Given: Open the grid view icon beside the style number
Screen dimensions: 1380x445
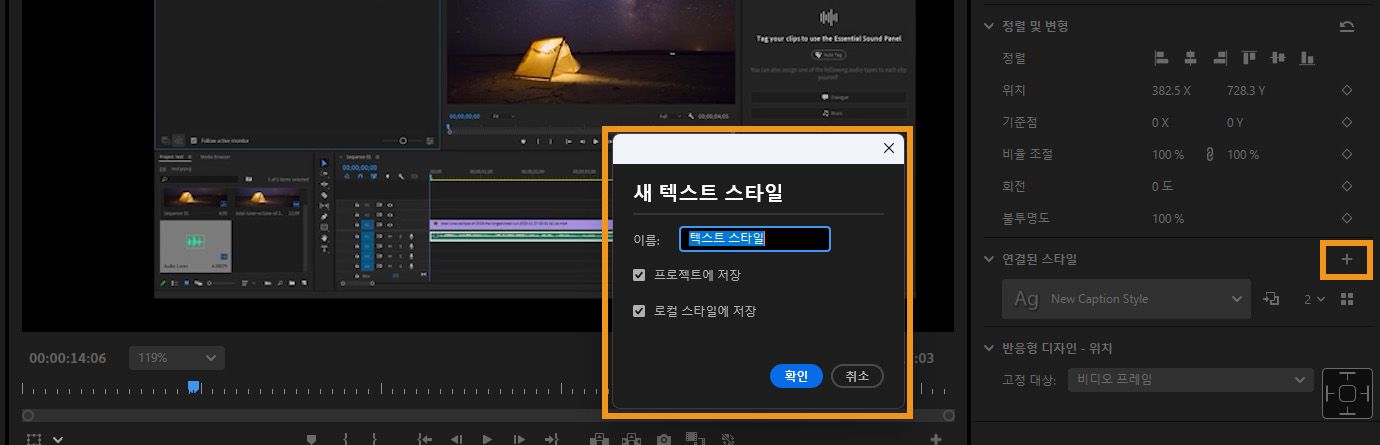Looking at the screenshot, I should coord(1346,299).
